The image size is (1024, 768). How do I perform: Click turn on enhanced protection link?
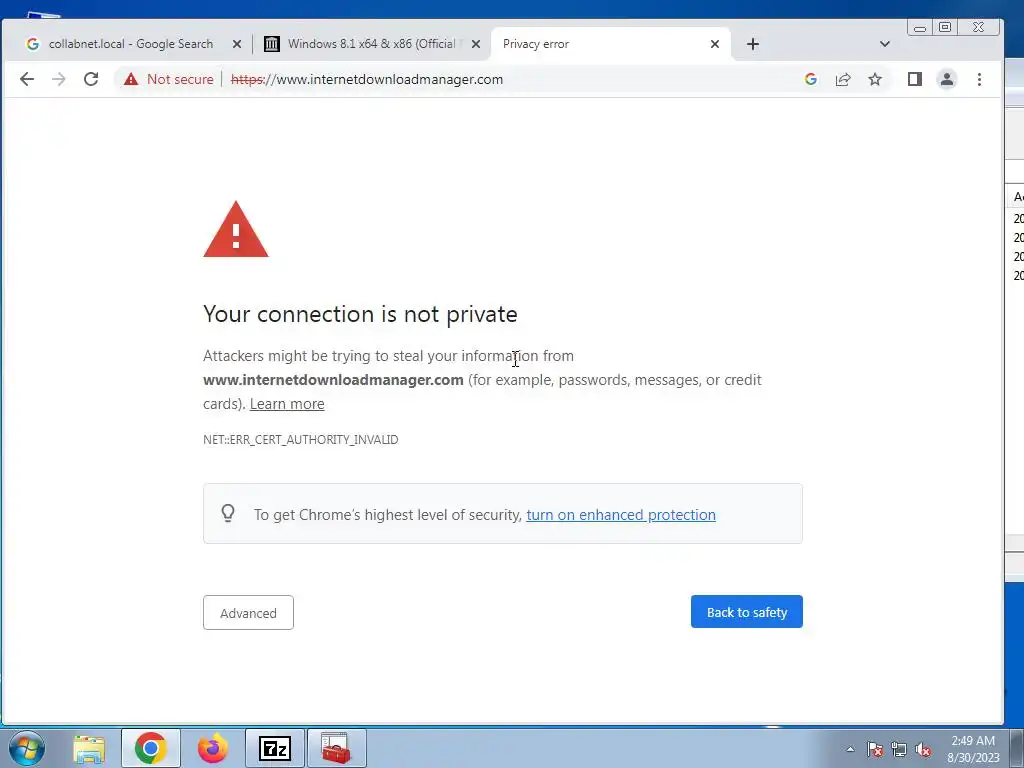click(x=620, y=515)
